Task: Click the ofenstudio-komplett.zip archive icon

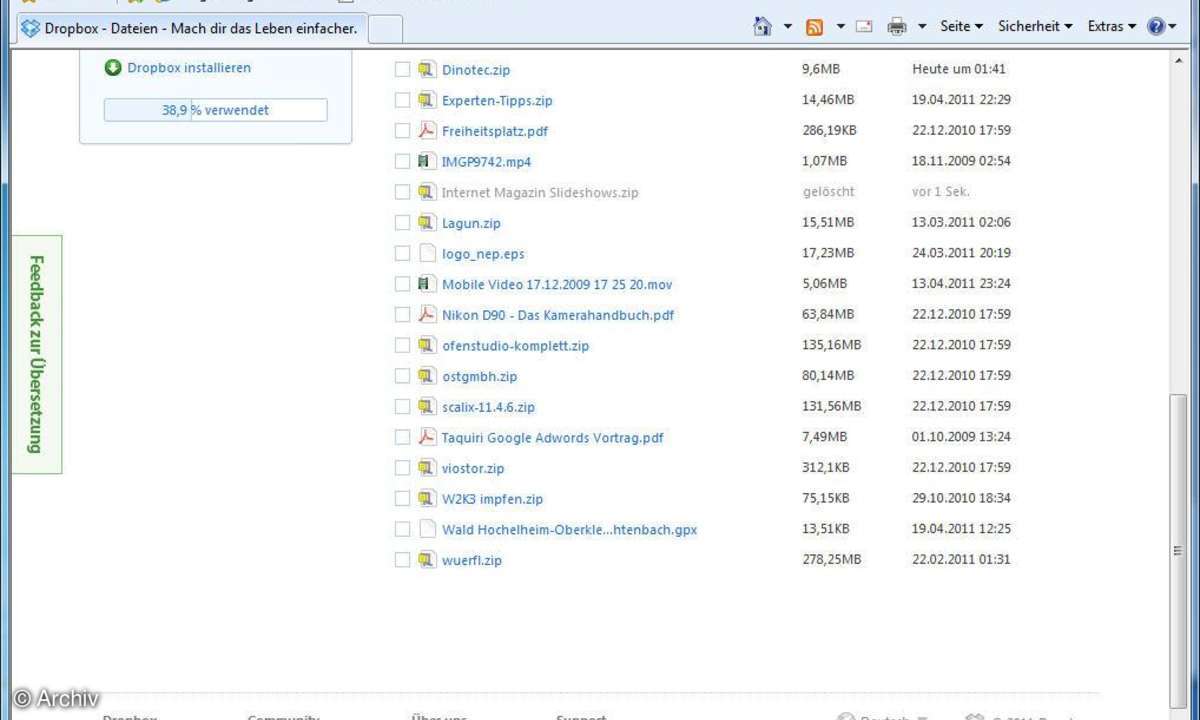Action: click(427, 345)
